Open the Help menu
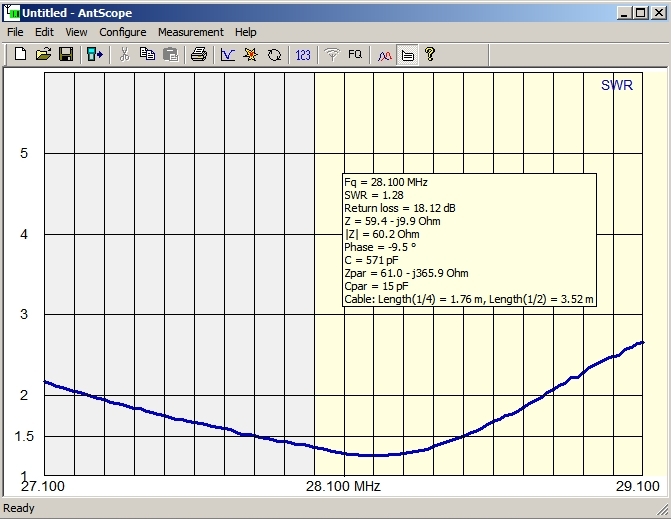 coord(245,32)
